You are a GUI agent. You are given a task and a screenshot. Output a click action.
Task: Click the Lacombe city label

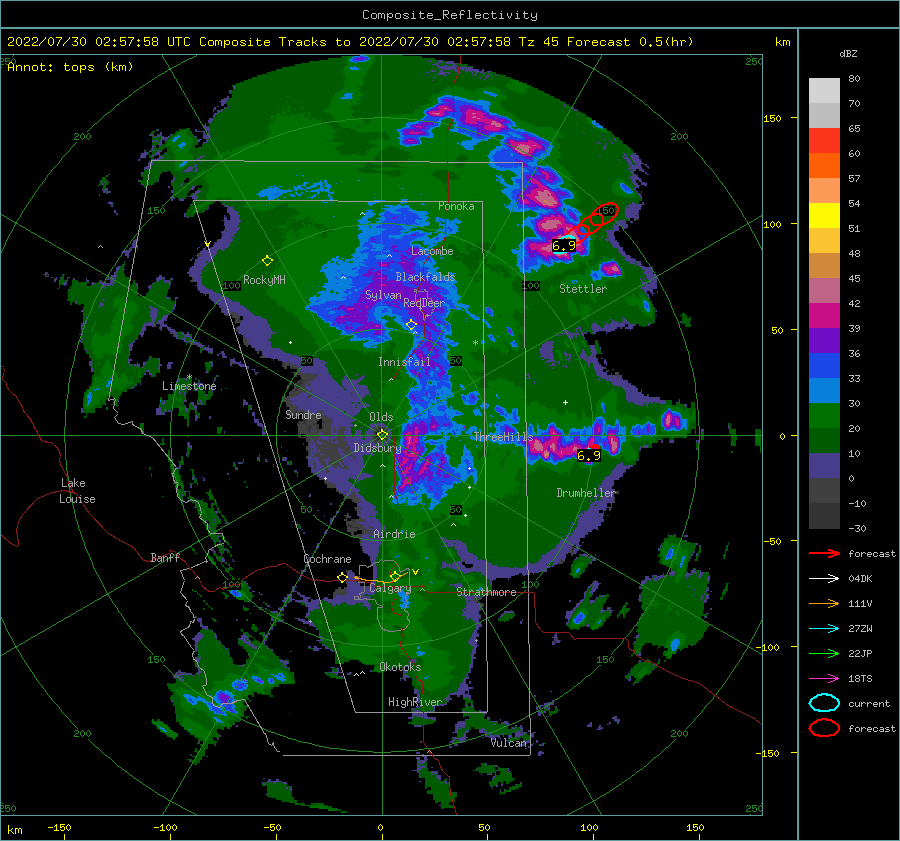point(432,251)
